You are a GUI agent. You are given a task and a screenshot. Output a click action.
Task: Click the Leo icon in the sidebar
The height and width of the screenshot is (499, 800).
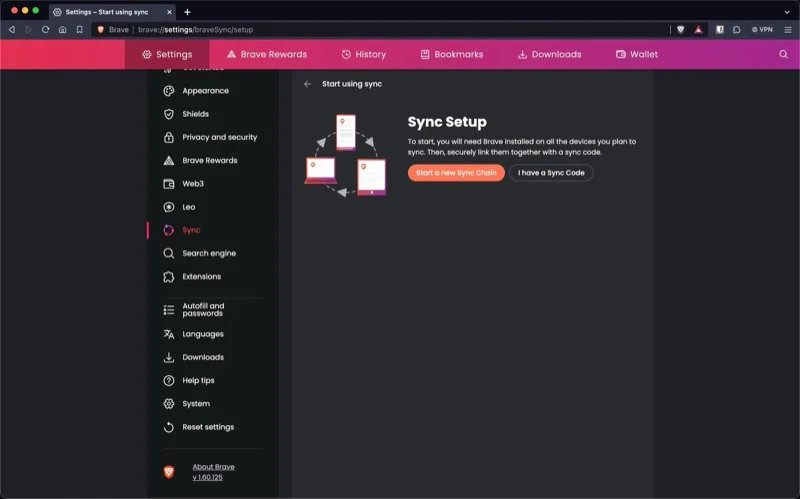pos(169,207)
